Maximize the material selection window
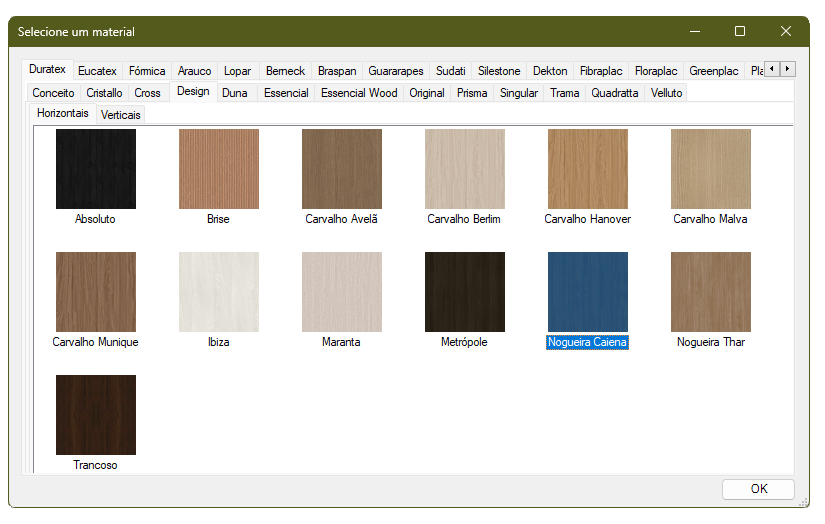The width and height of the screenshot is (825, 524). [x=740, y=32]
